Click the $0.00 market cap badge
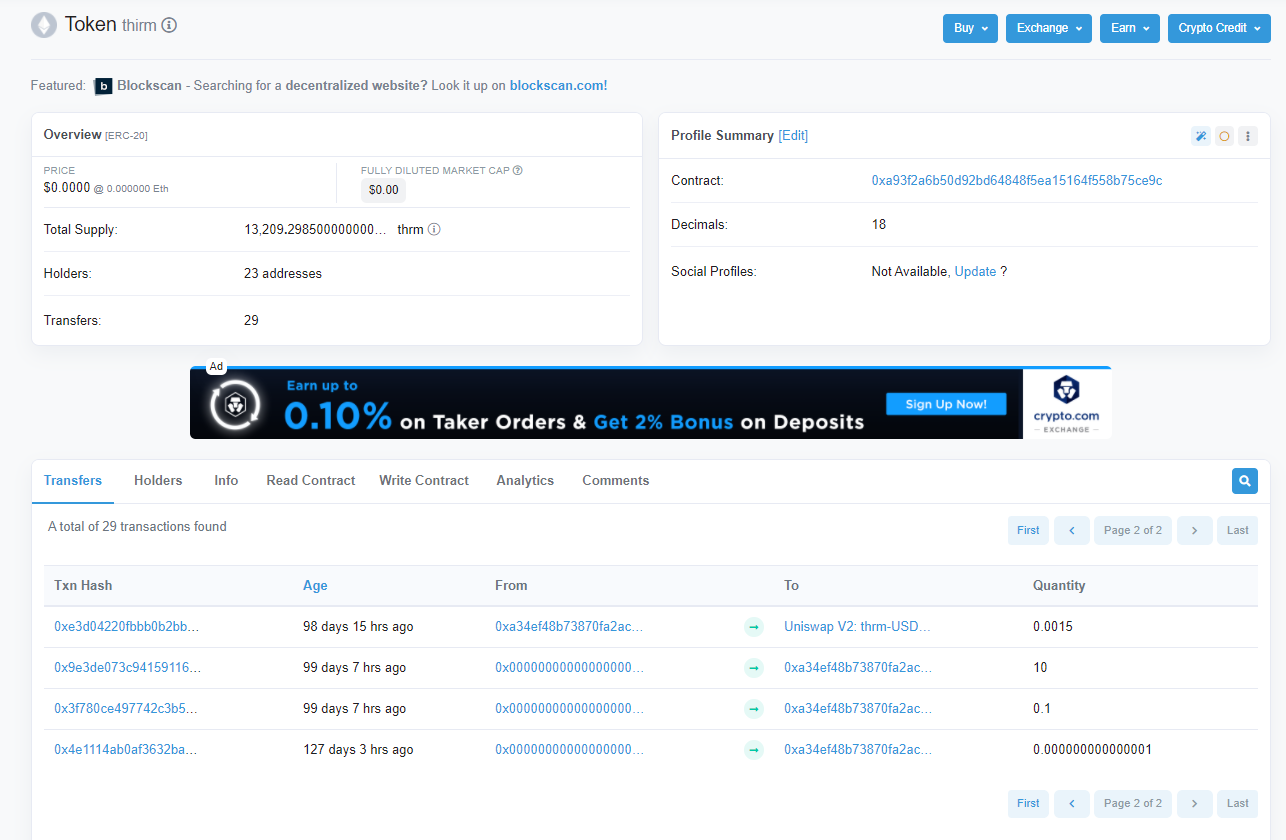This screenshot has width=1286, height=840. pos(383,190)
